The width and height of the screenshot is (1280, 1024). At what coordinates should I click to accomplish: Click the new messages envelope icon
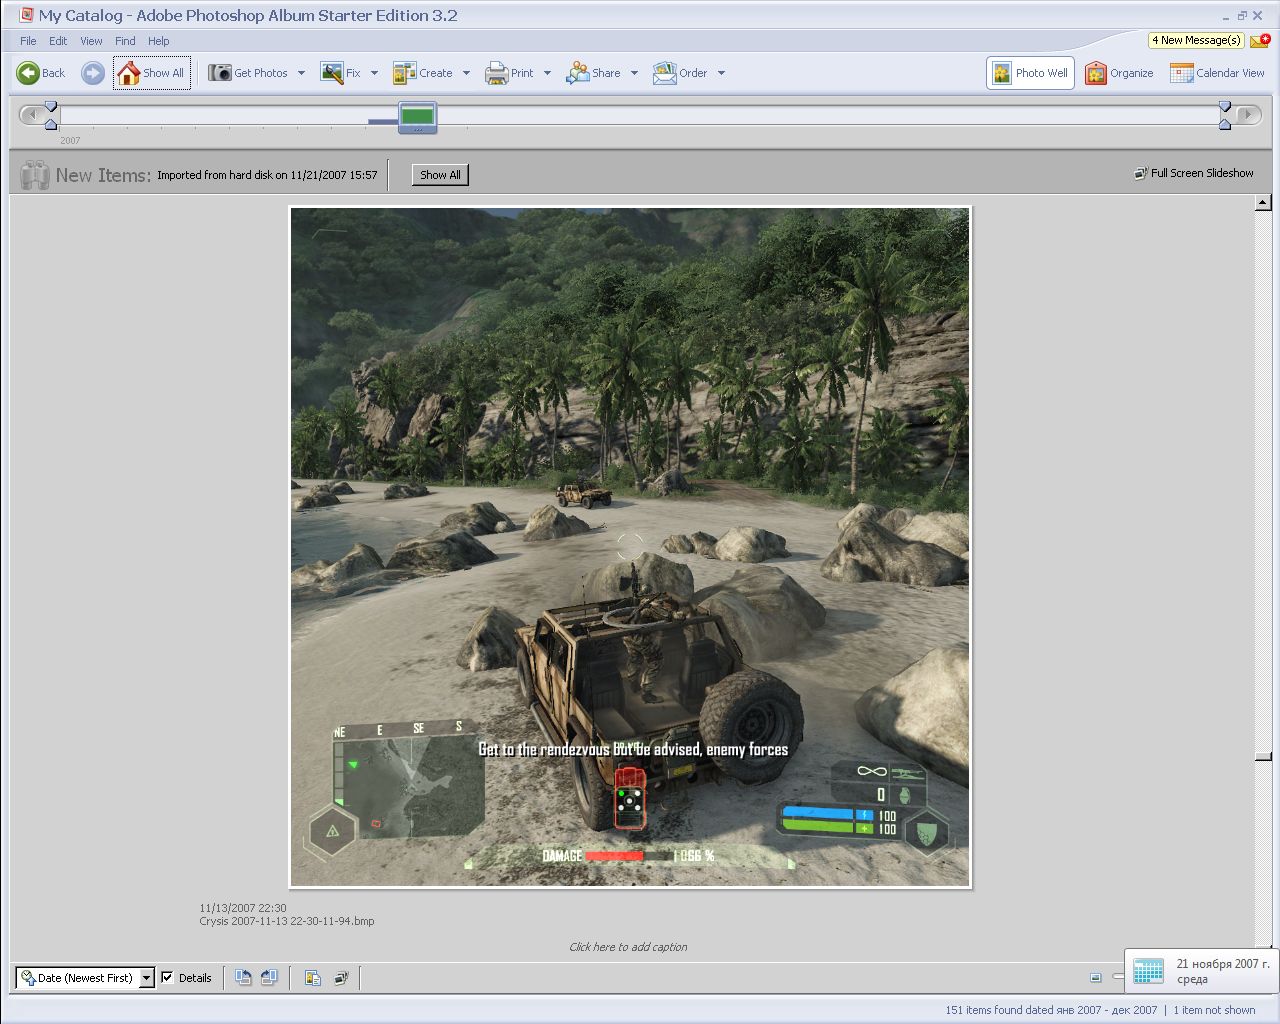(1260, 40)
